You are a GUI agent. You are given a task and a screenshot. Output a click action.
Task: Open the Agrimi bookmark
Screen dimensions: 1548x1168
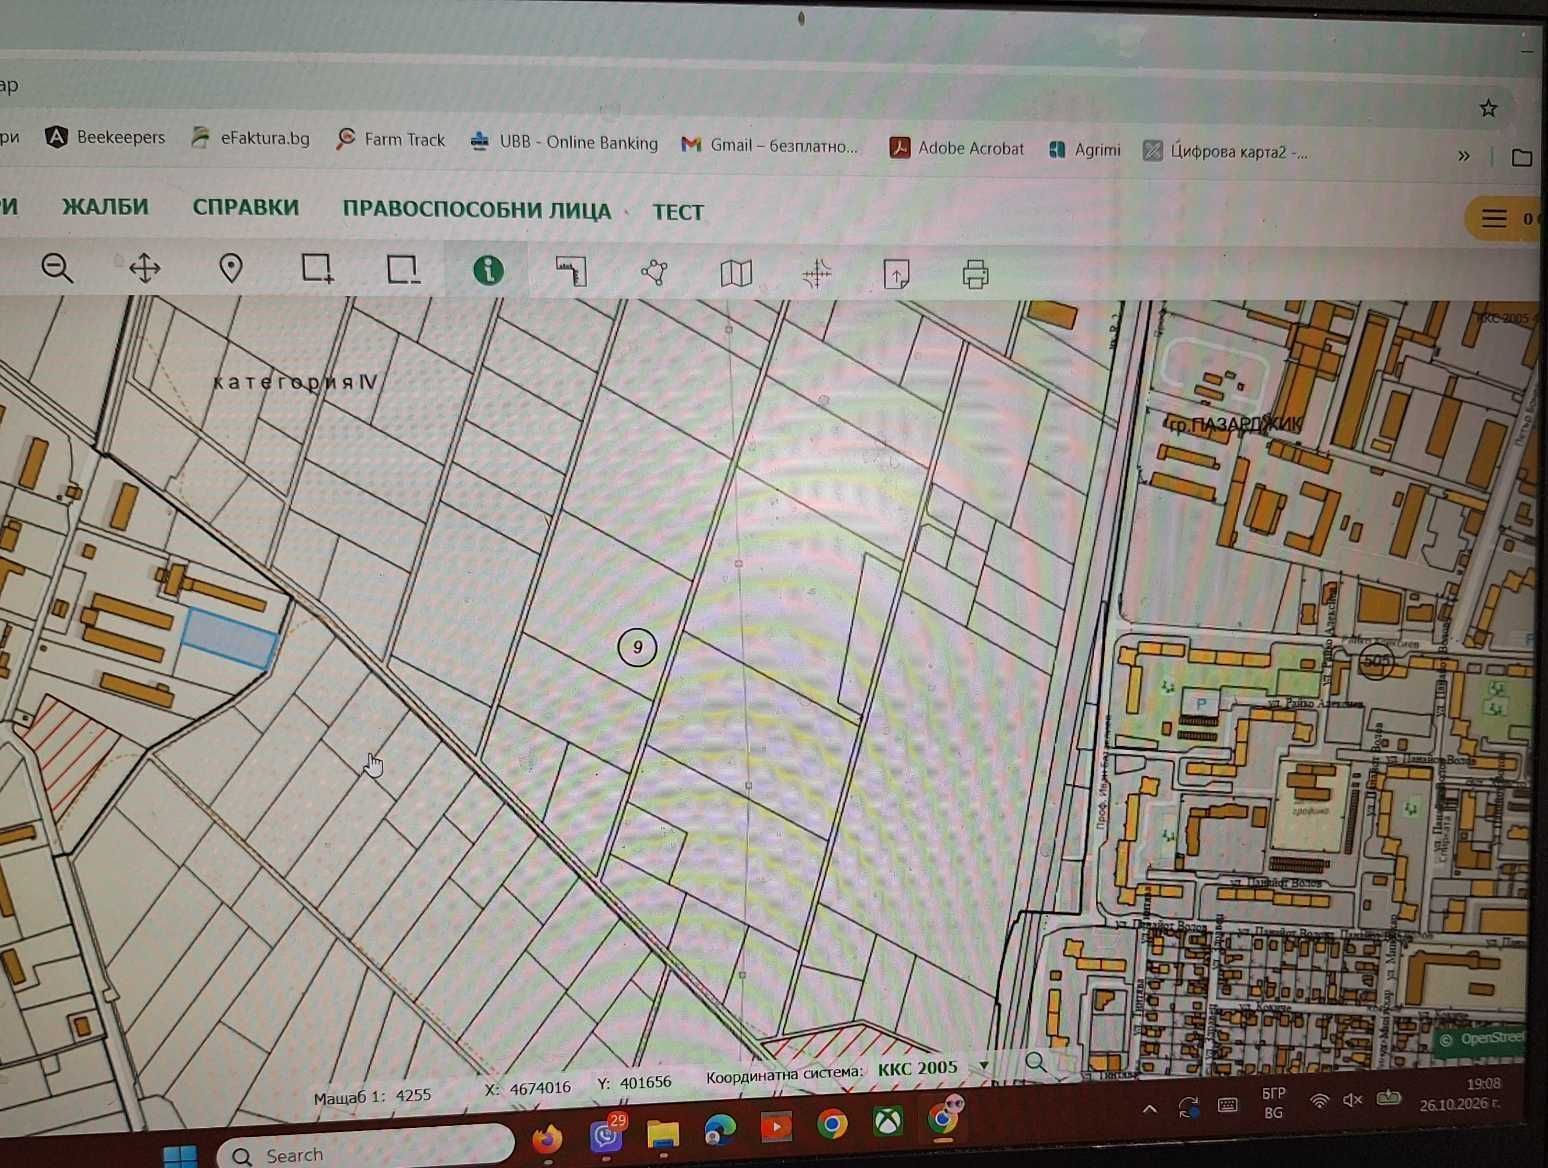pos(1085,150)
